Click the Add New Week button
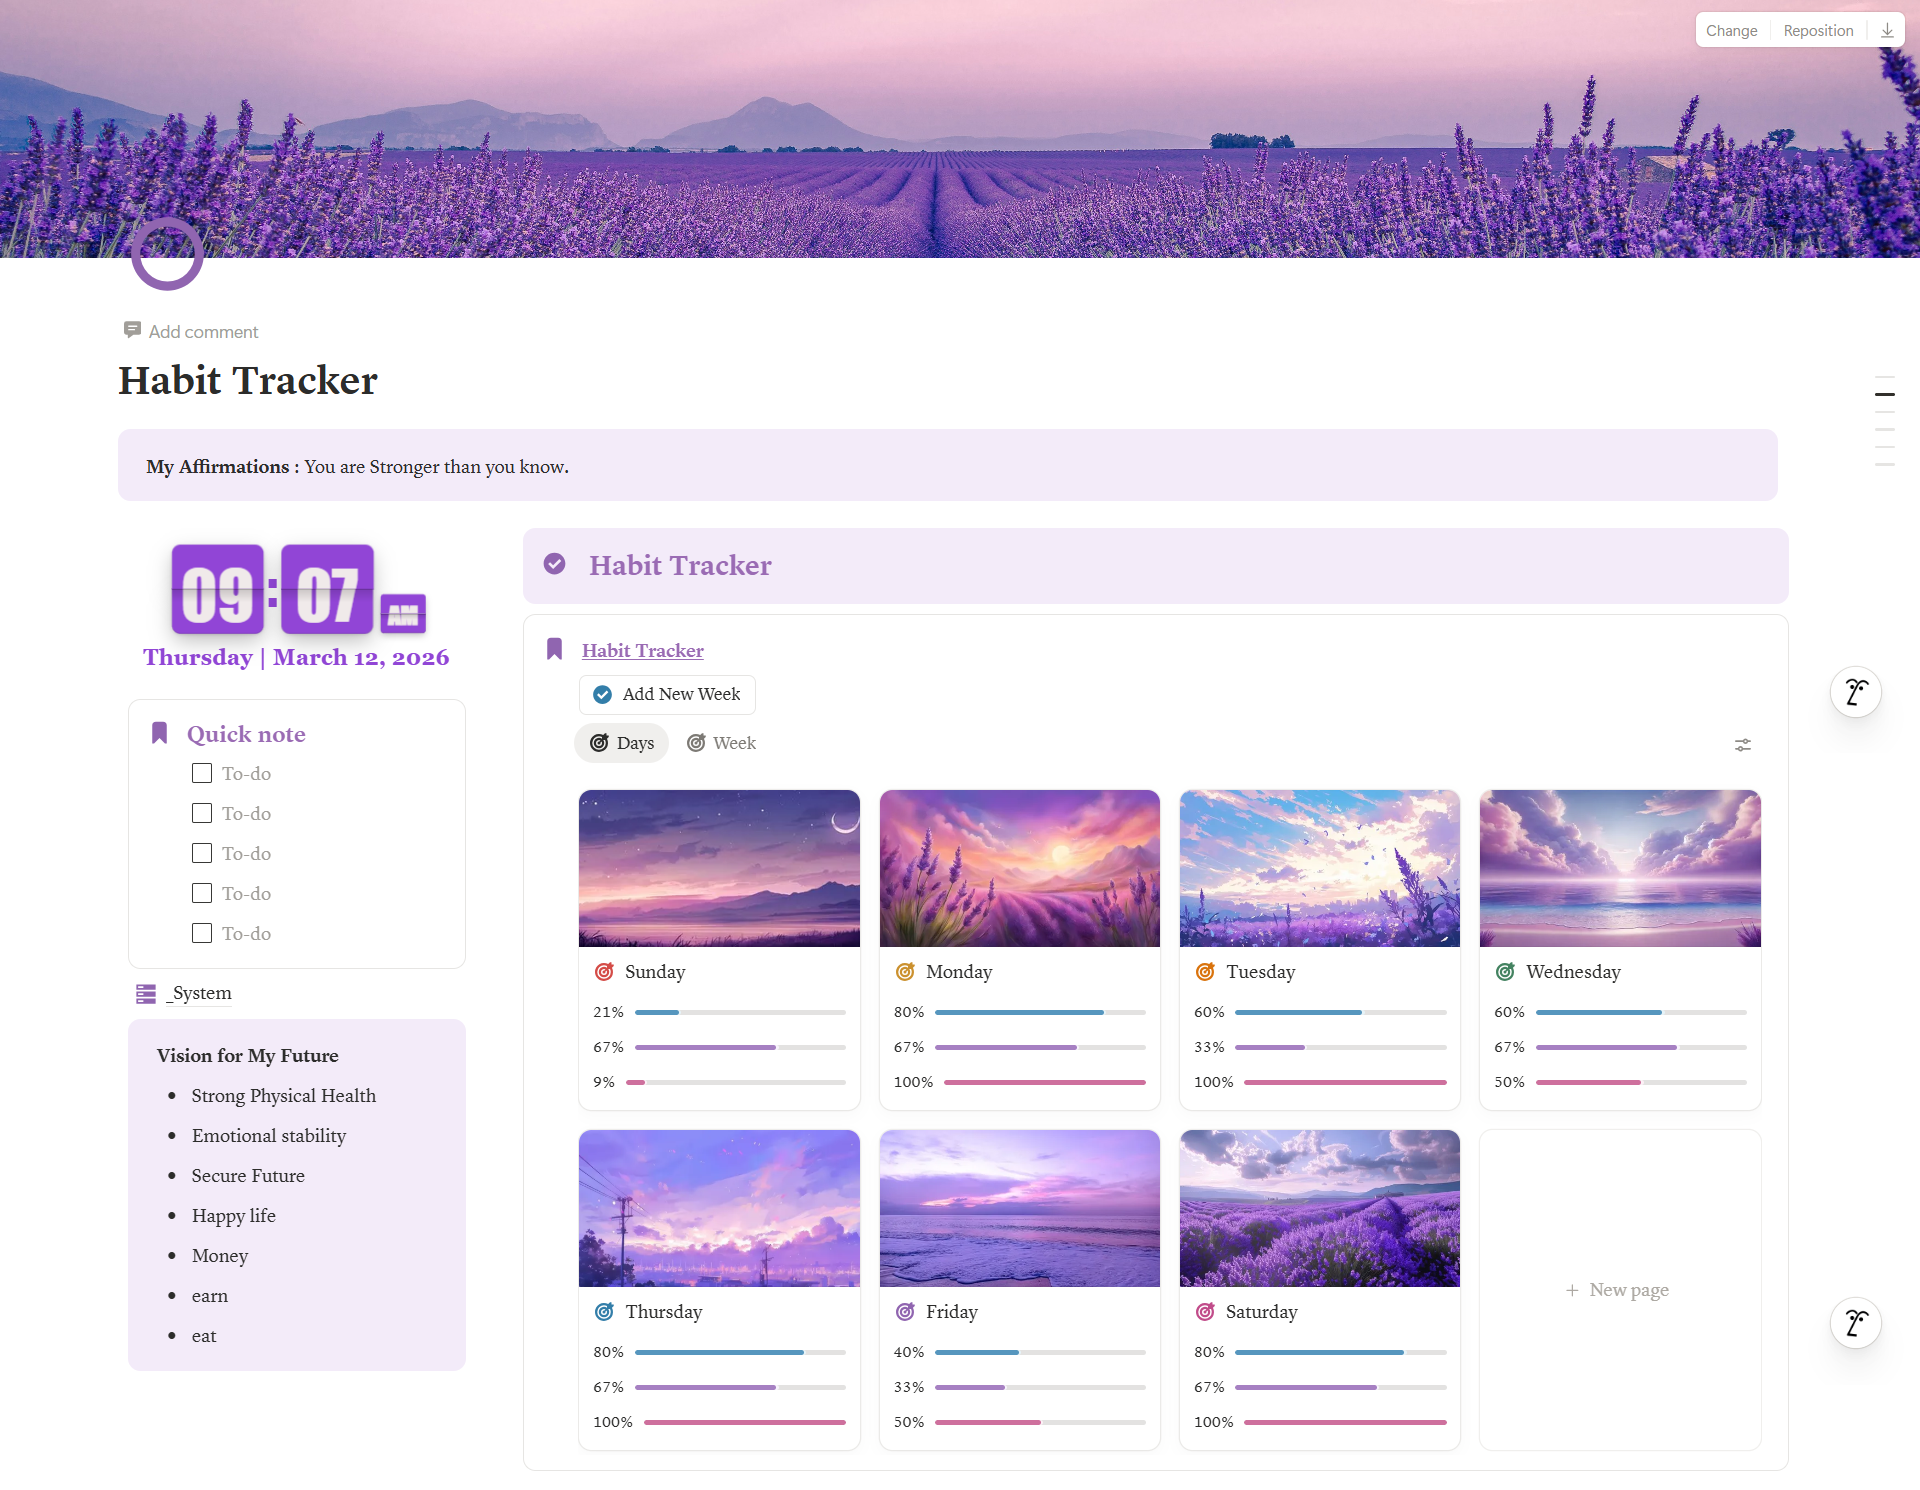Image resolution: width=1920 pixels, height=1490 pixels. point(666,694)
